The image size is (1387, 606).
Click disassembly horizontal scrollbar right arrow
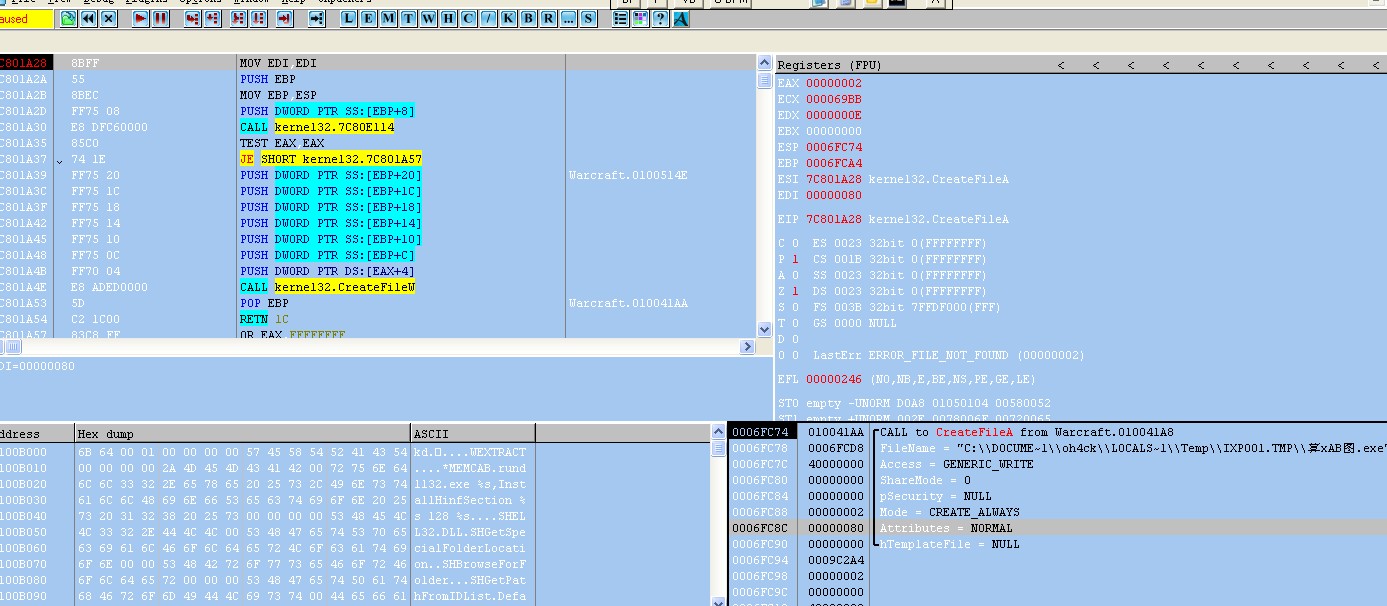747,347
